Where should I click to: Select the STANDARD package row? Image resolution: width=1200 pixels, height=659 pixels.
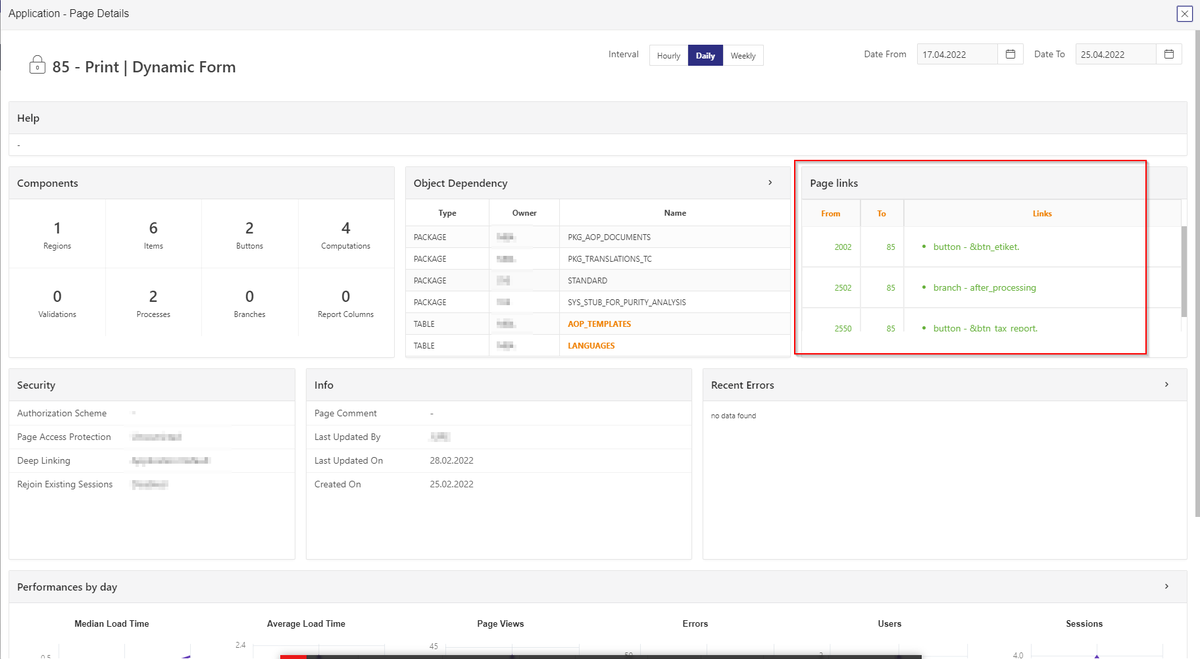tap(598, 281)
